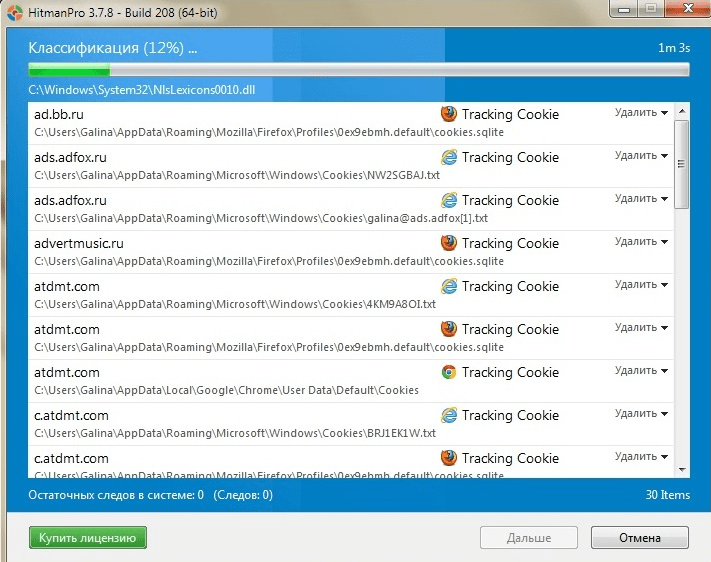Expand Удалить action menu for advertmusic.ru
This screenshot has width=711, height=562.
coord(641,242)
